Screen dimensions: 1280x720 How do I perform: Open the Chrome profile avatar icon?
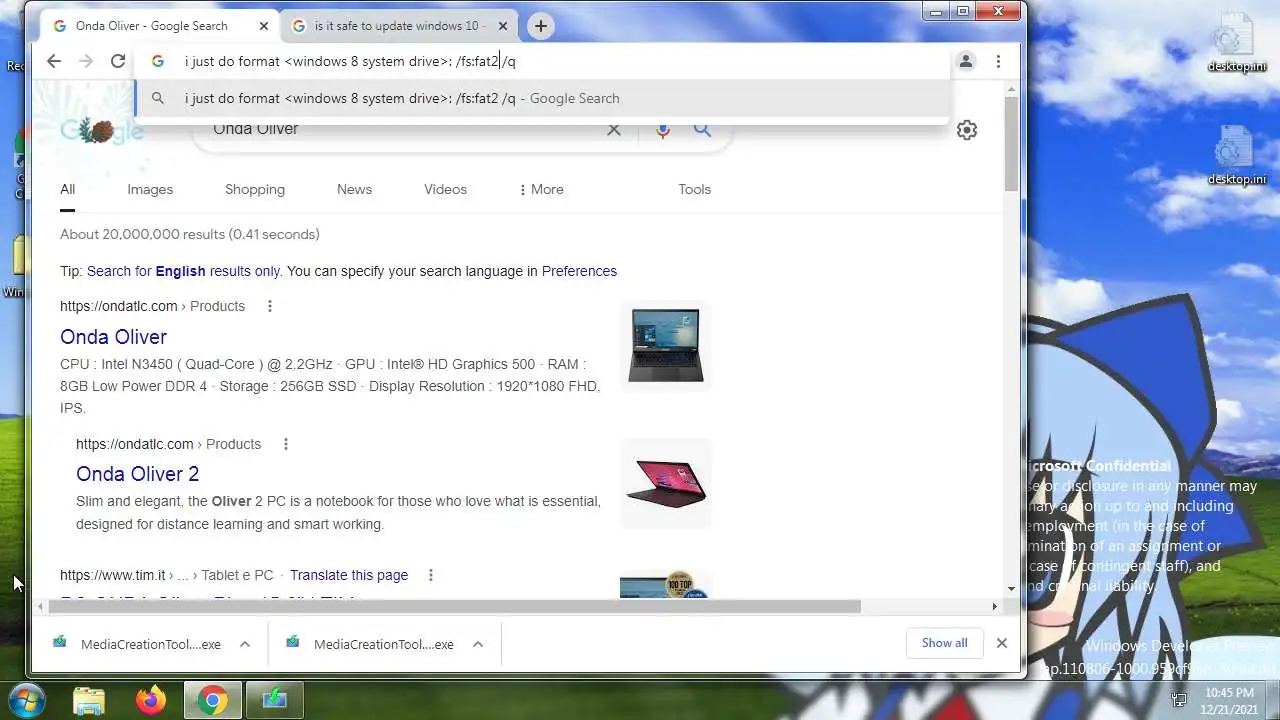click(966, 61)
